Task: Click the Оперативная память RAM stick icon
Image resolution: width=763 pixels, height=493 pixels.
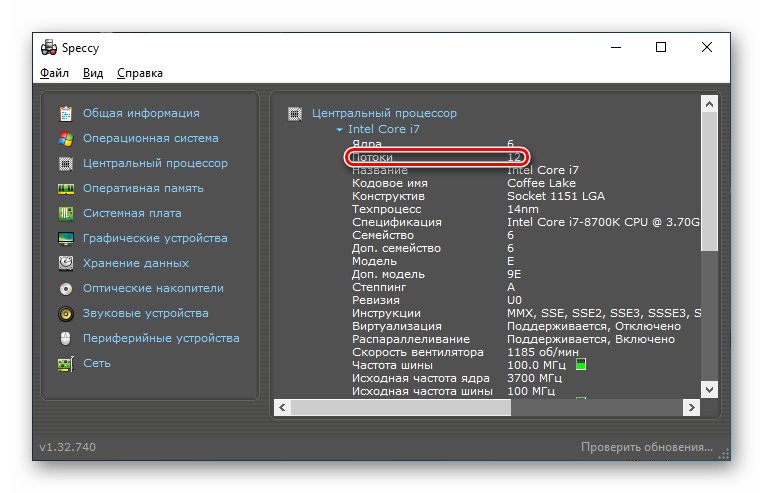Action: (x=66, y=188)
